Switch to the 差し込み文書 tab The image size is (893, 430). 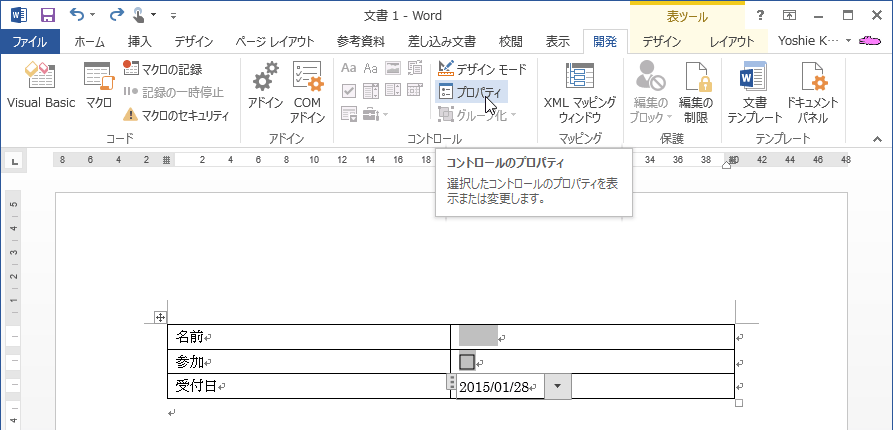[442, 42]
